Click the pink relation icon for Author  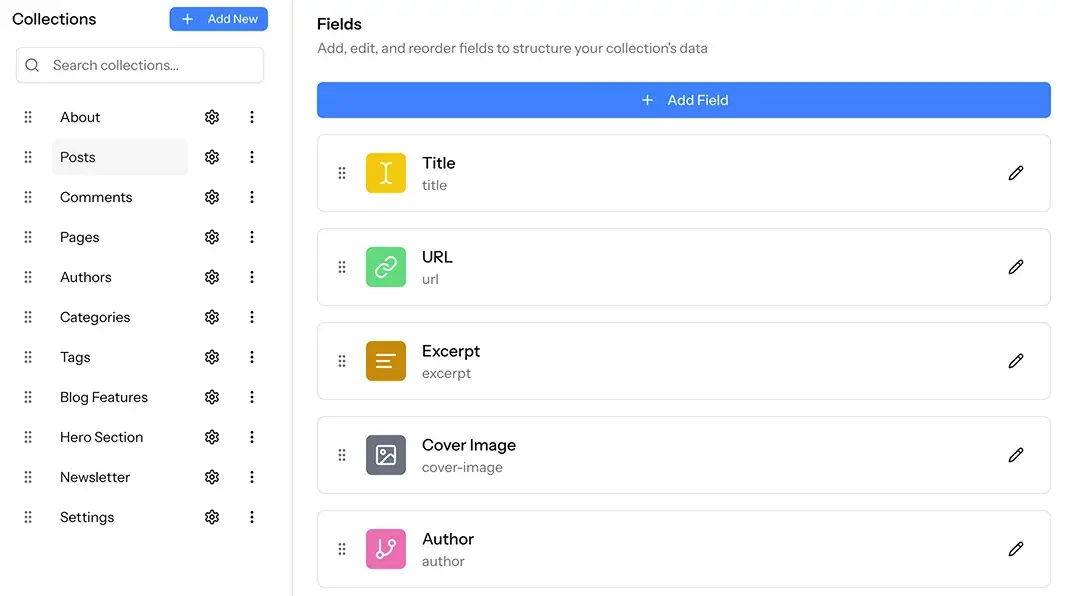[x=386, y=550]
